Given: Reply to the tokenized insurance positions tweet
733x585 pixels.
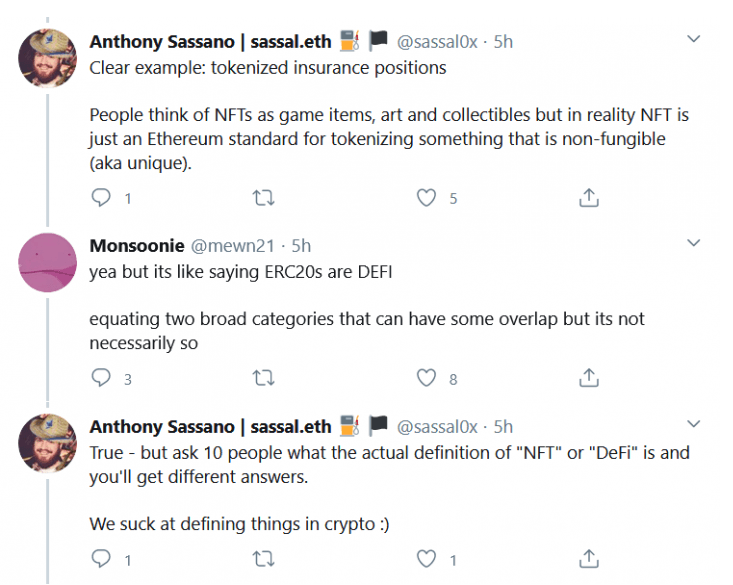Looking at the screenshot, I should tap(101, 198).
